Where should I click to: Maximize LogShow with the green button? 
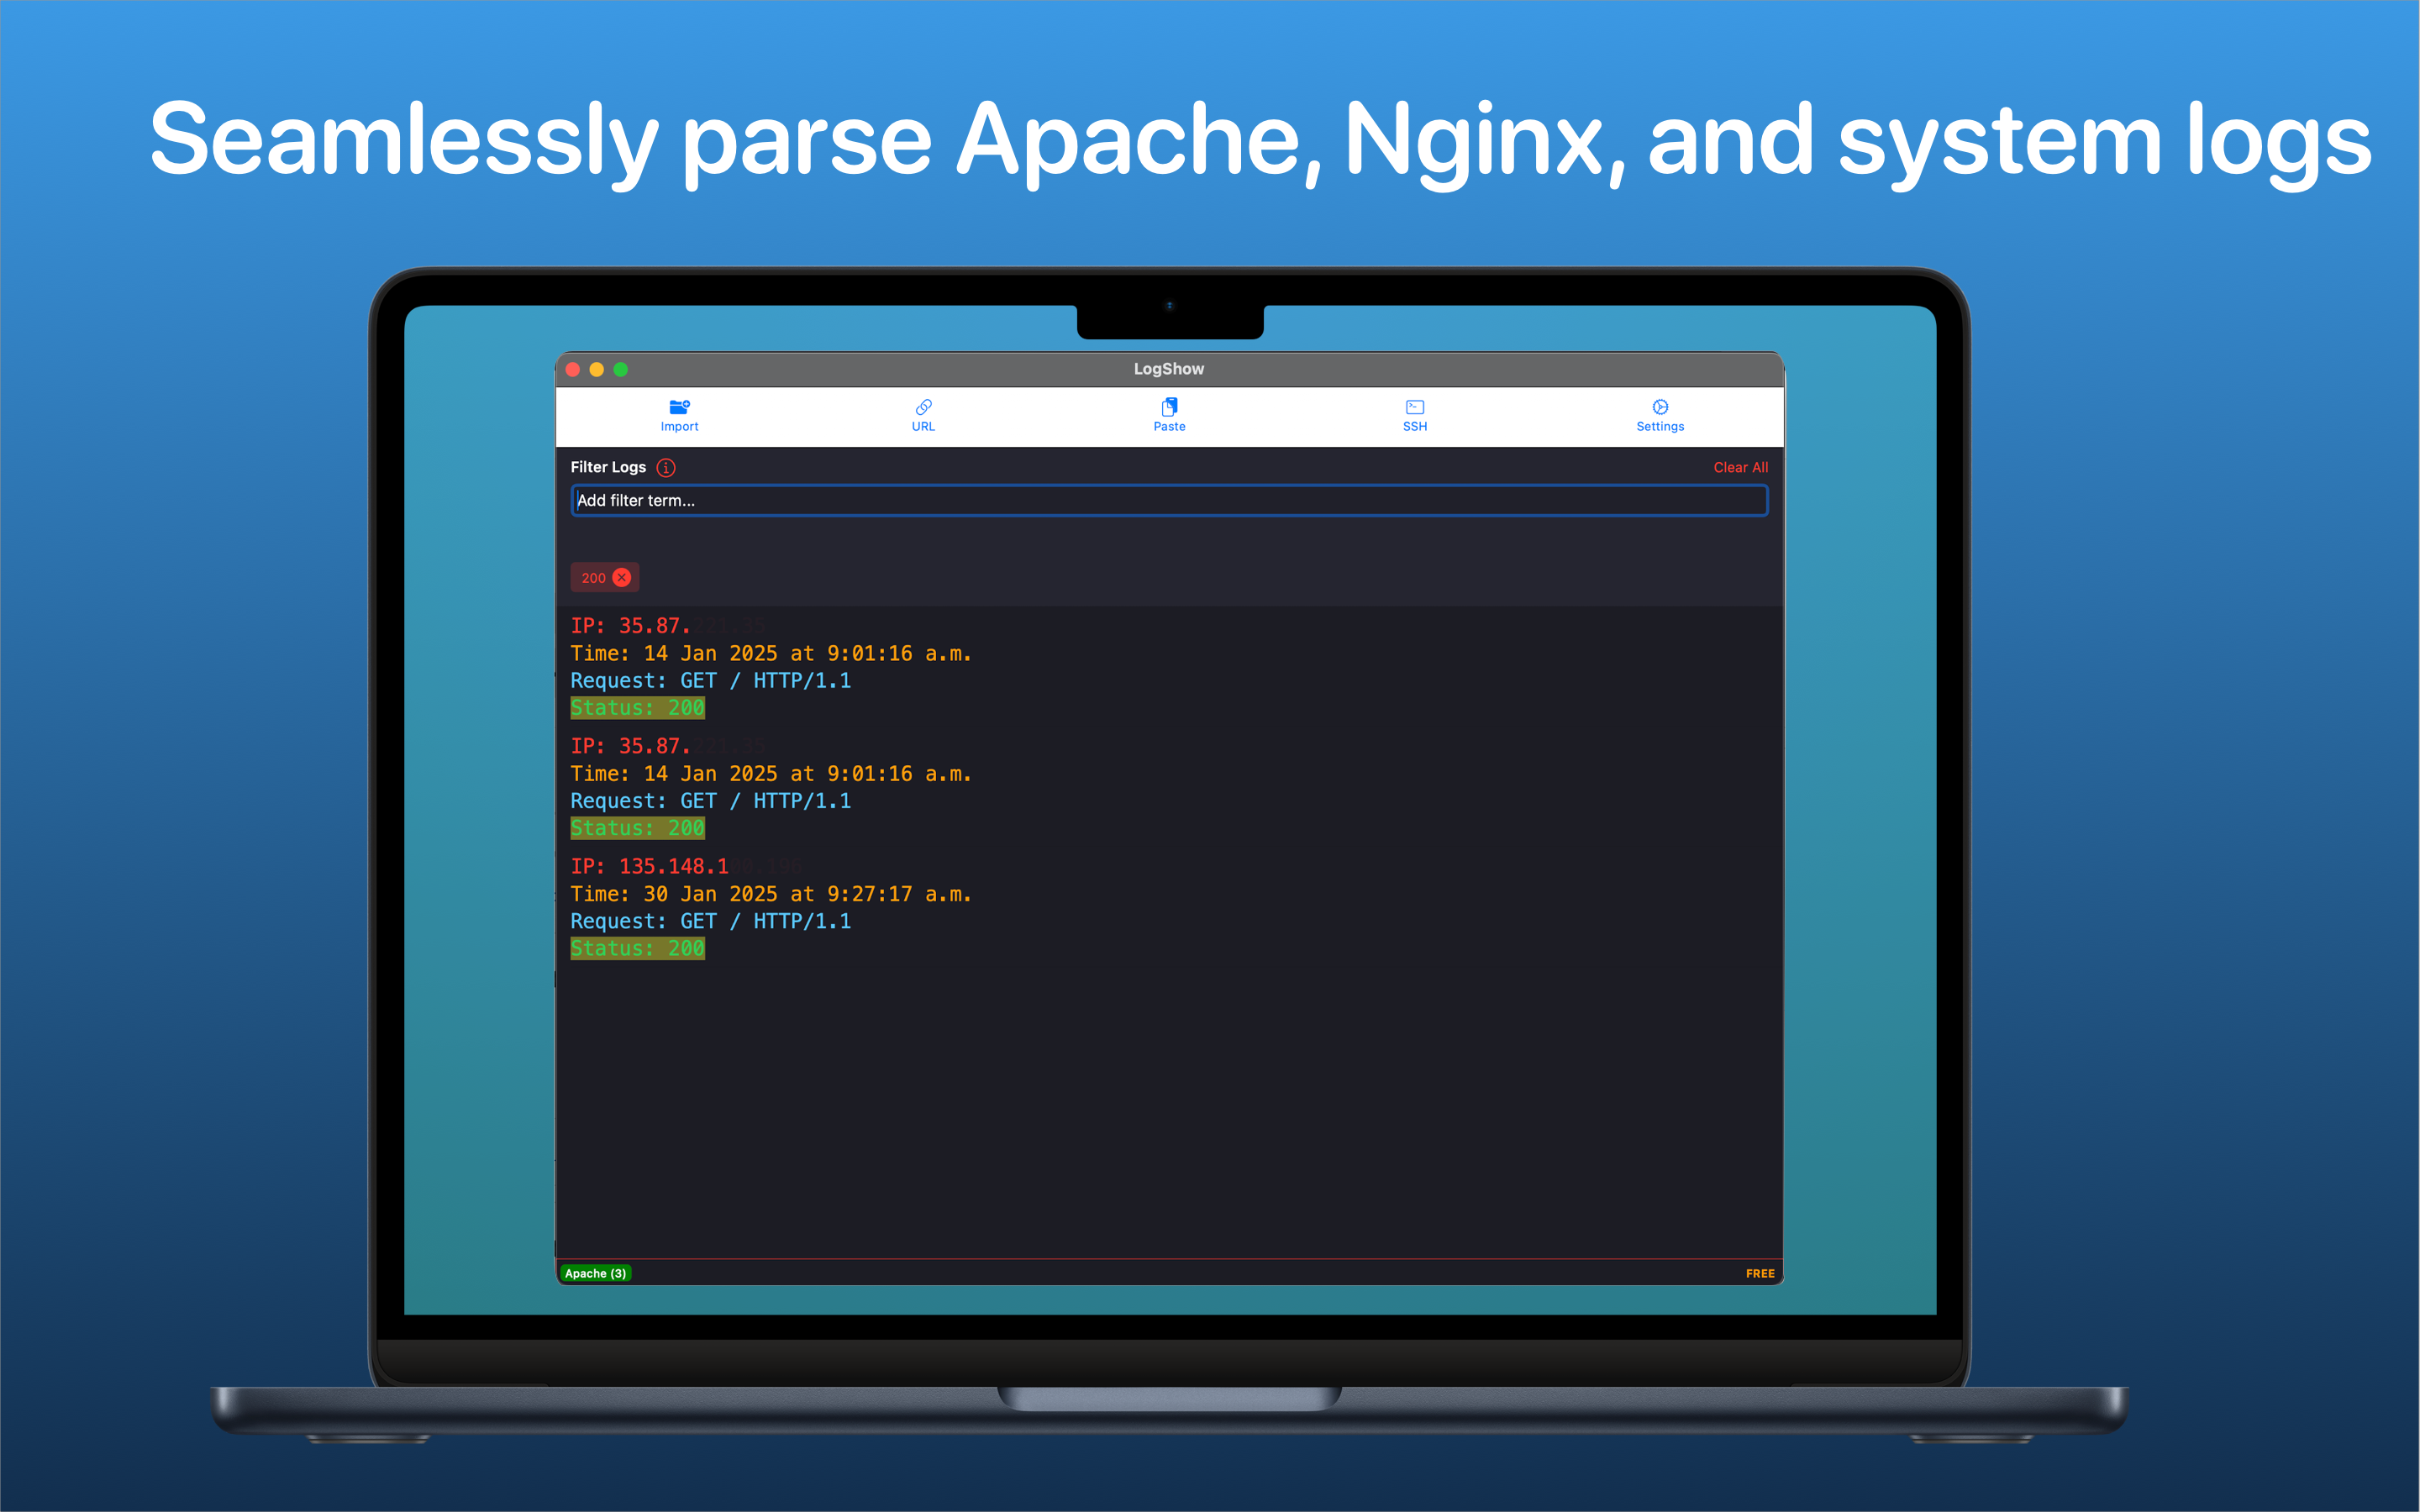pos(621,369)
